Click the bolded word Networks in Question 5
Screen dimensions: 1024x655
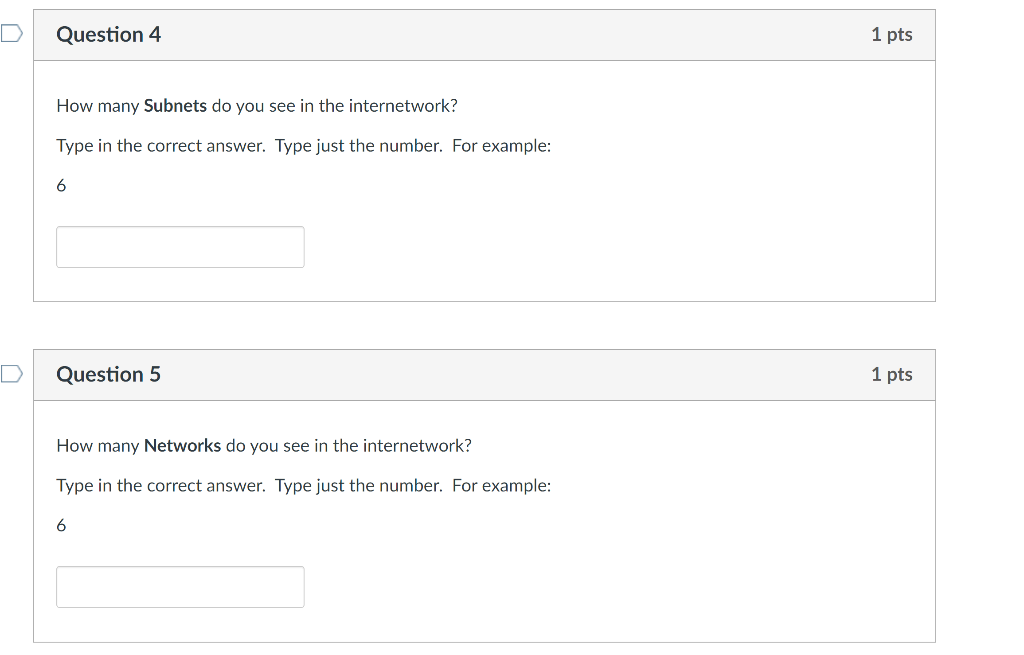pos(183,445)
